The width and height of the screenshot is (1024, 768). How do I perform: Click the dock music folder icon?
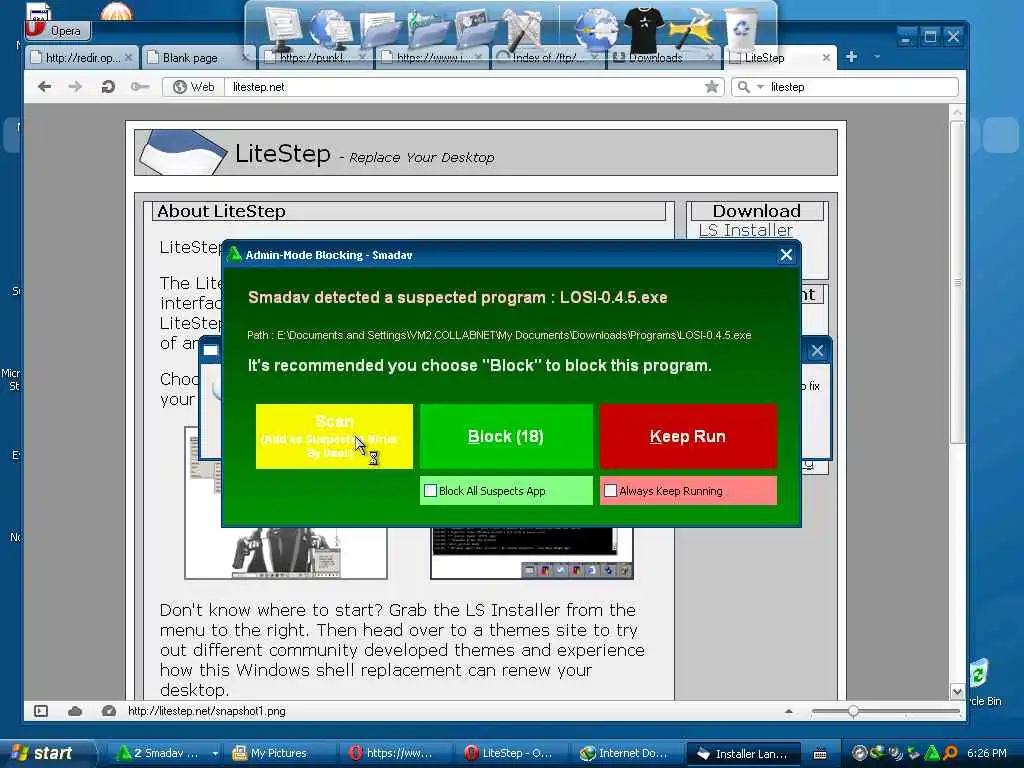[428, 29]
